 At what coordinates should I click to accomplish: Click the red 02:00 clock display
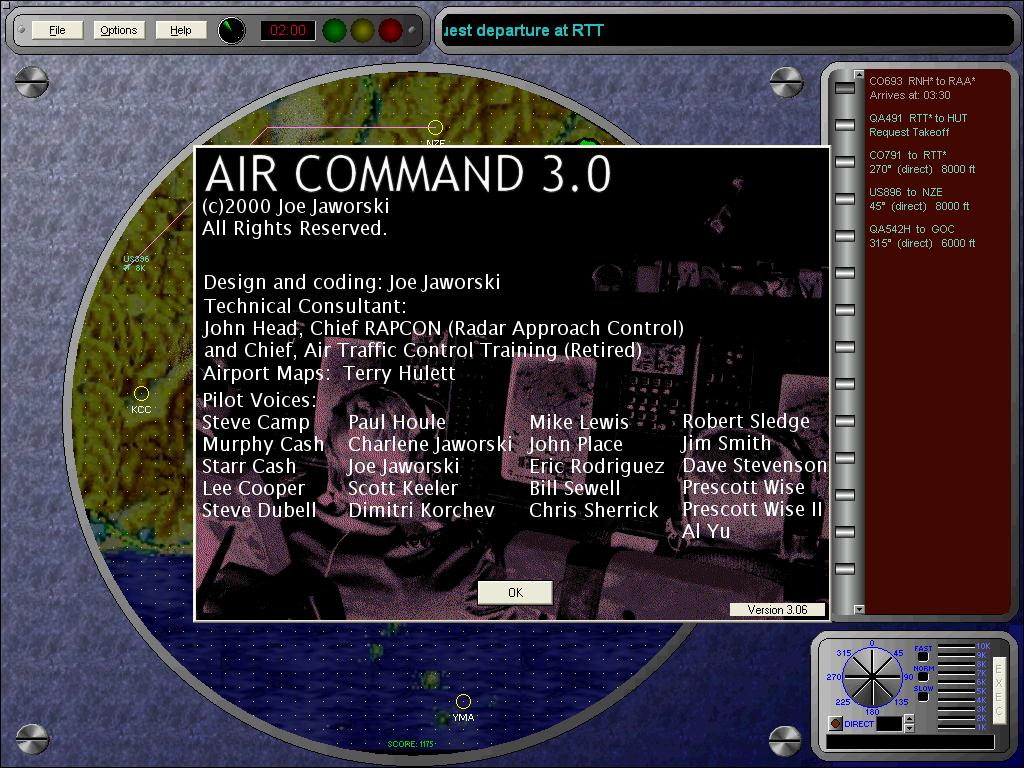point(288,30)
